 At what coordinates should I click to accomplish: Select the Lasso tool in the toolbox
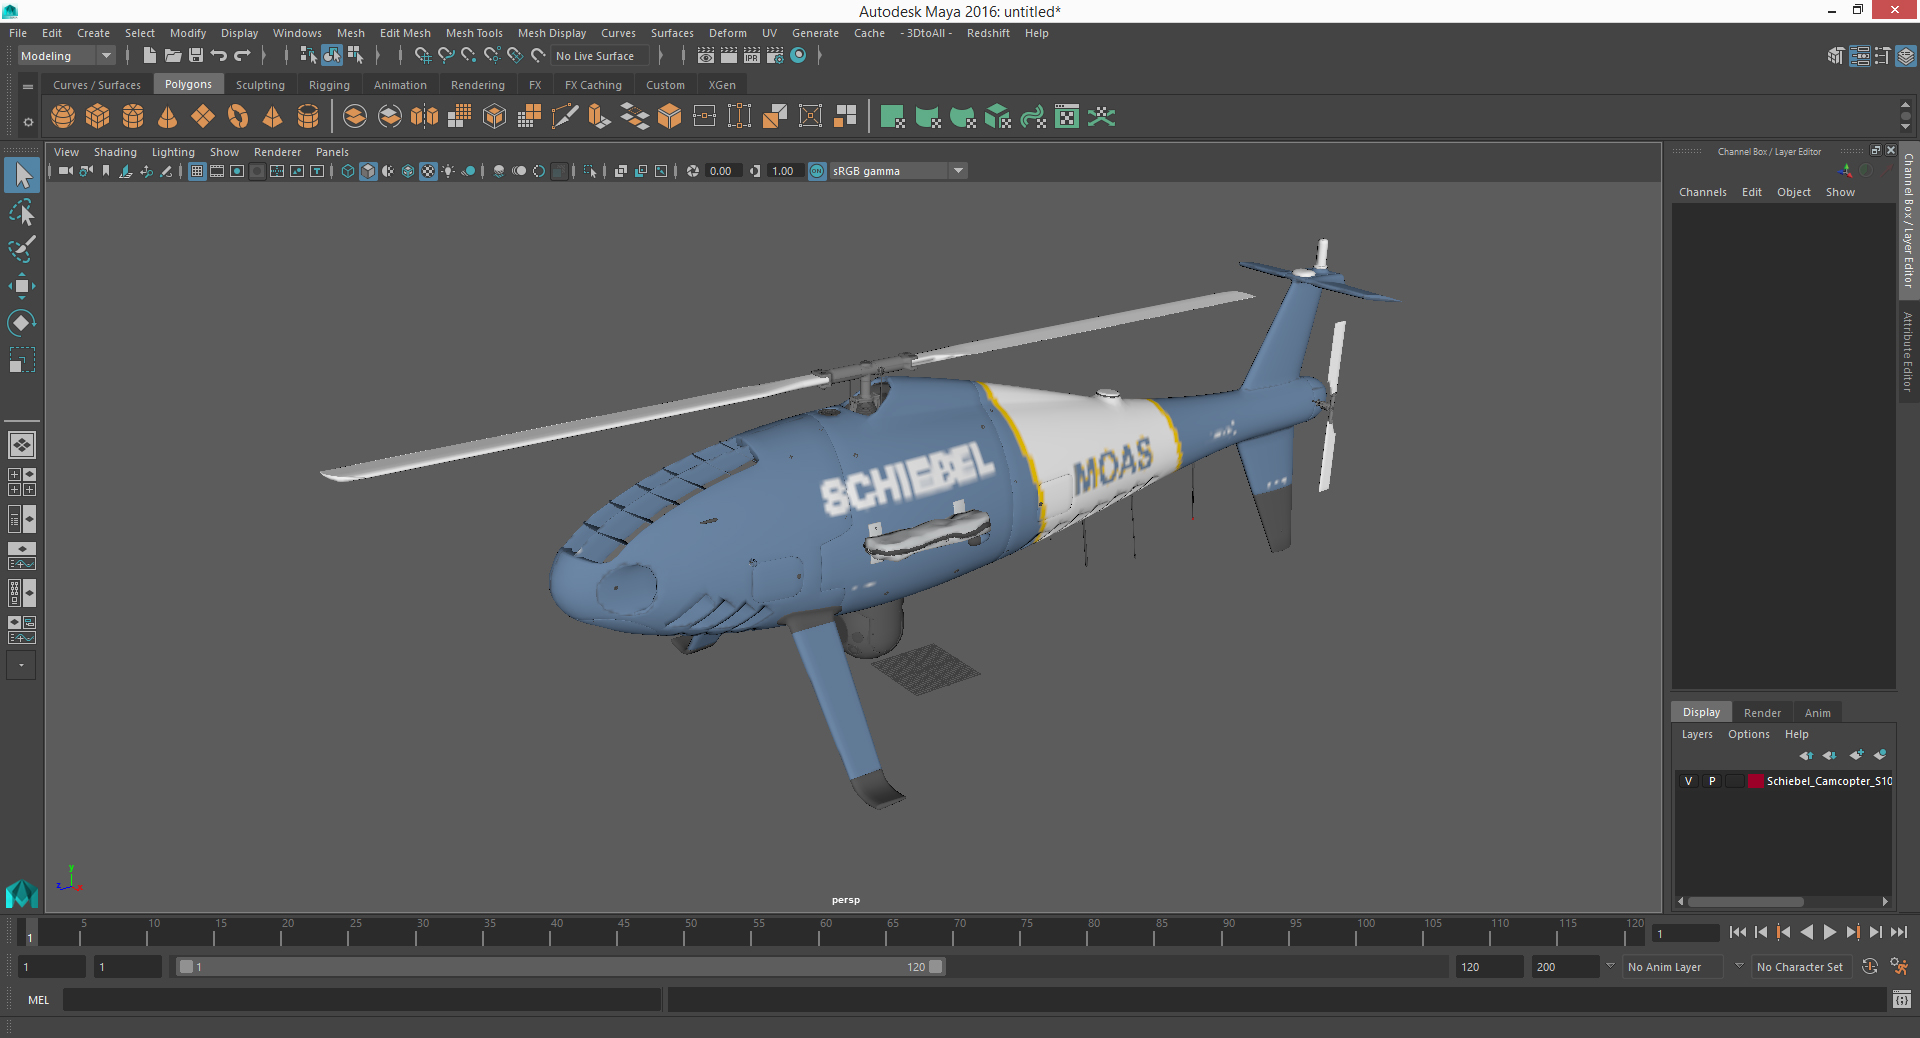(22, 212)
